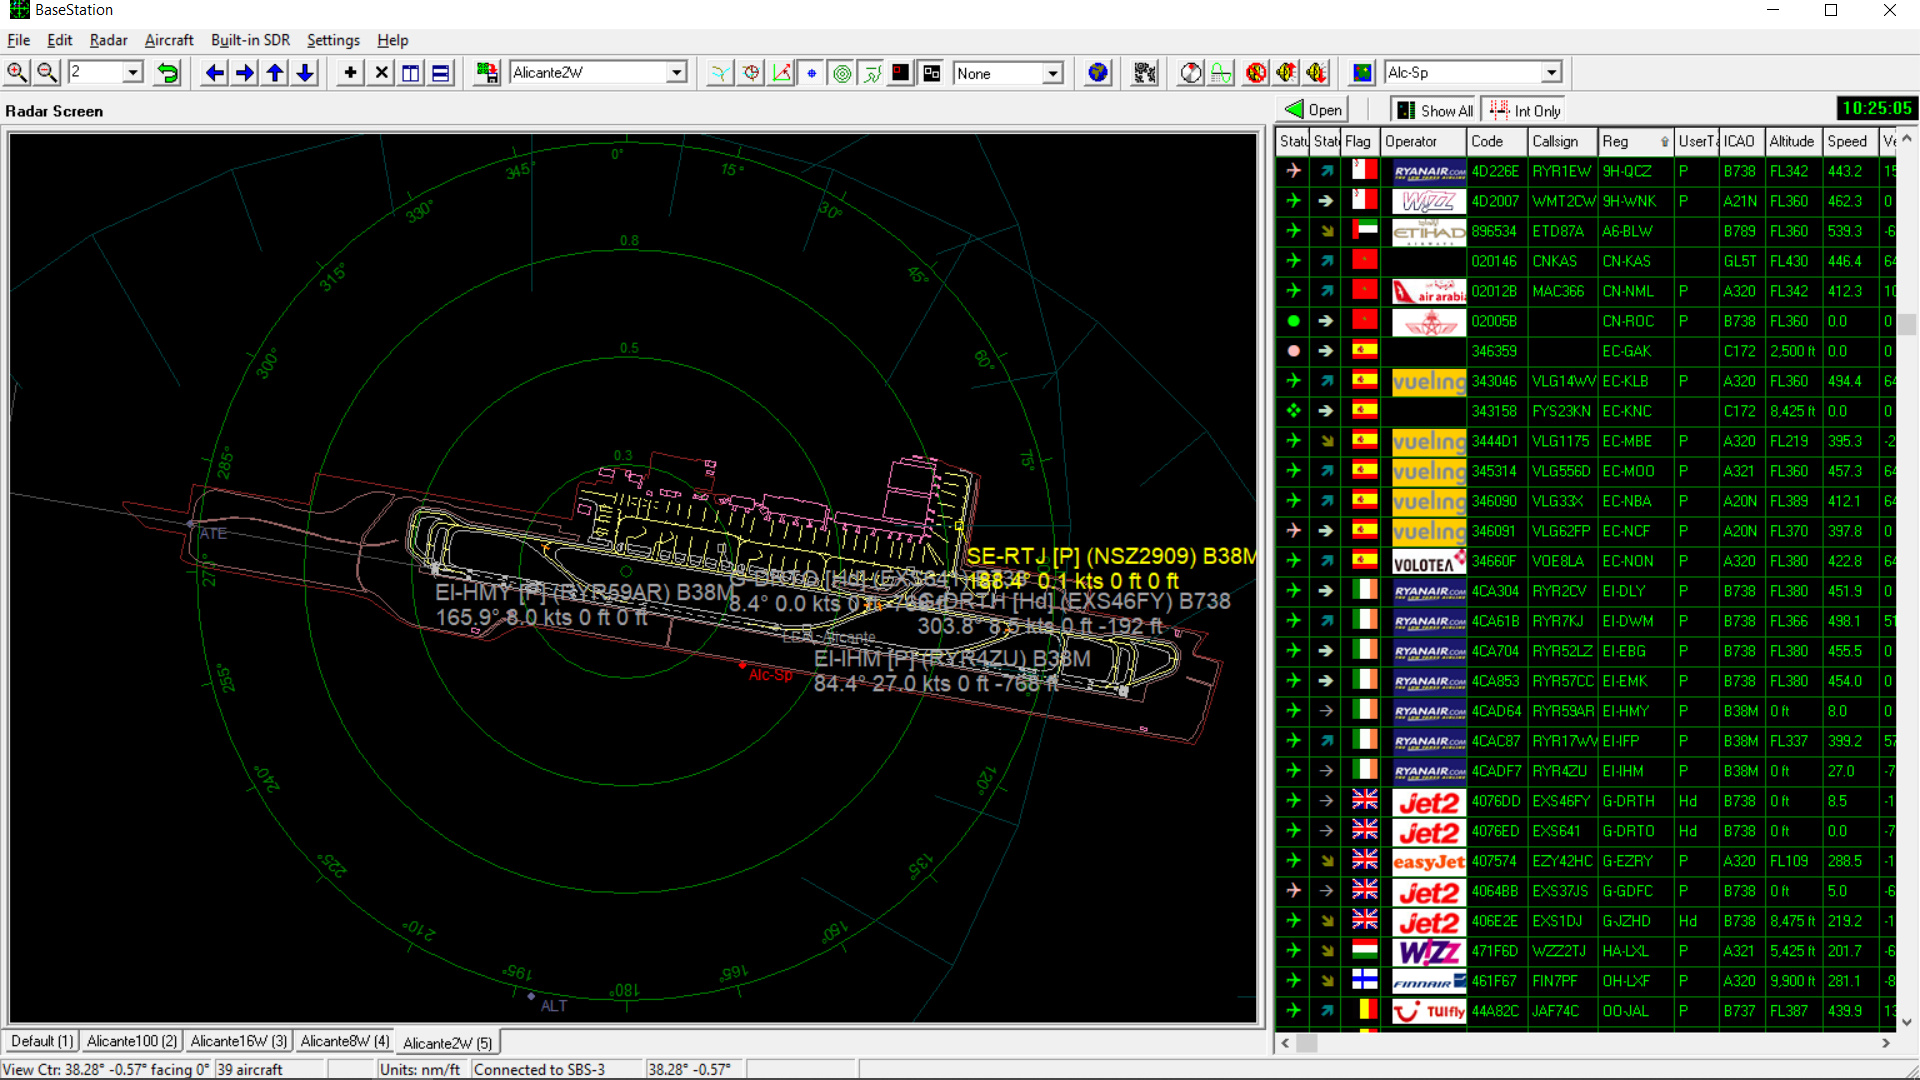
Task: Switch to the Alicante100 (2) tab
Action: pyautogui.click(x=132, y=1042)
